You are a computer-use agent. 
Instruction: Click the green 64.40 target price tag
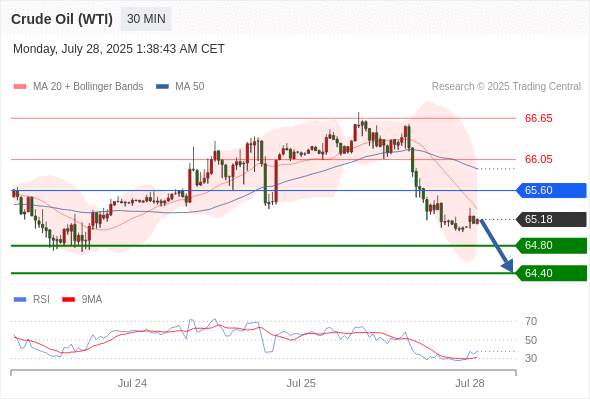point(551,273)
